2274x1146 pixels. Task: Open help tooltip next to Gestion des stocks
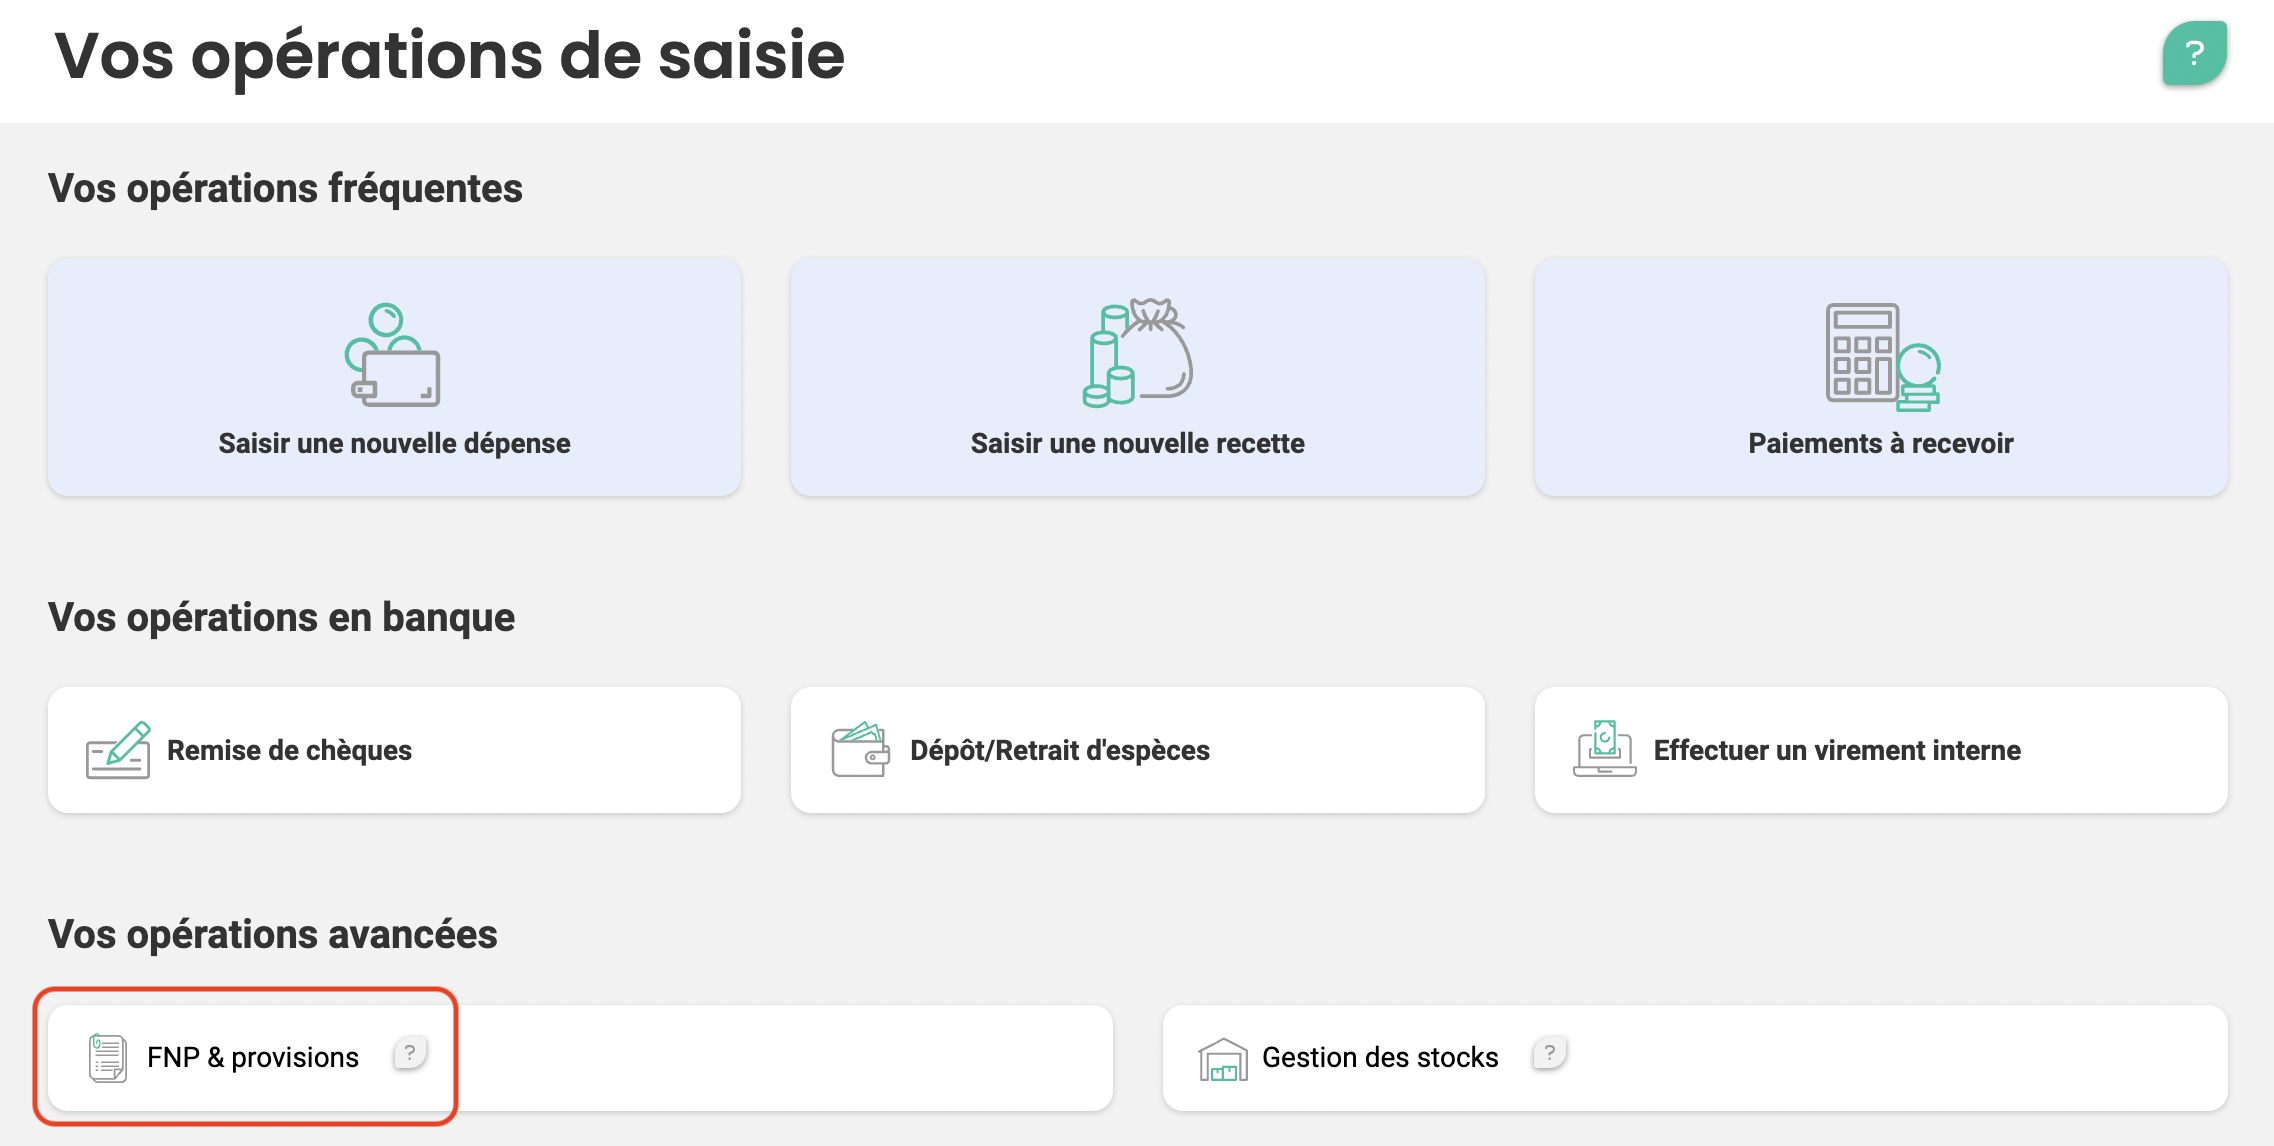(1549, 1053)
